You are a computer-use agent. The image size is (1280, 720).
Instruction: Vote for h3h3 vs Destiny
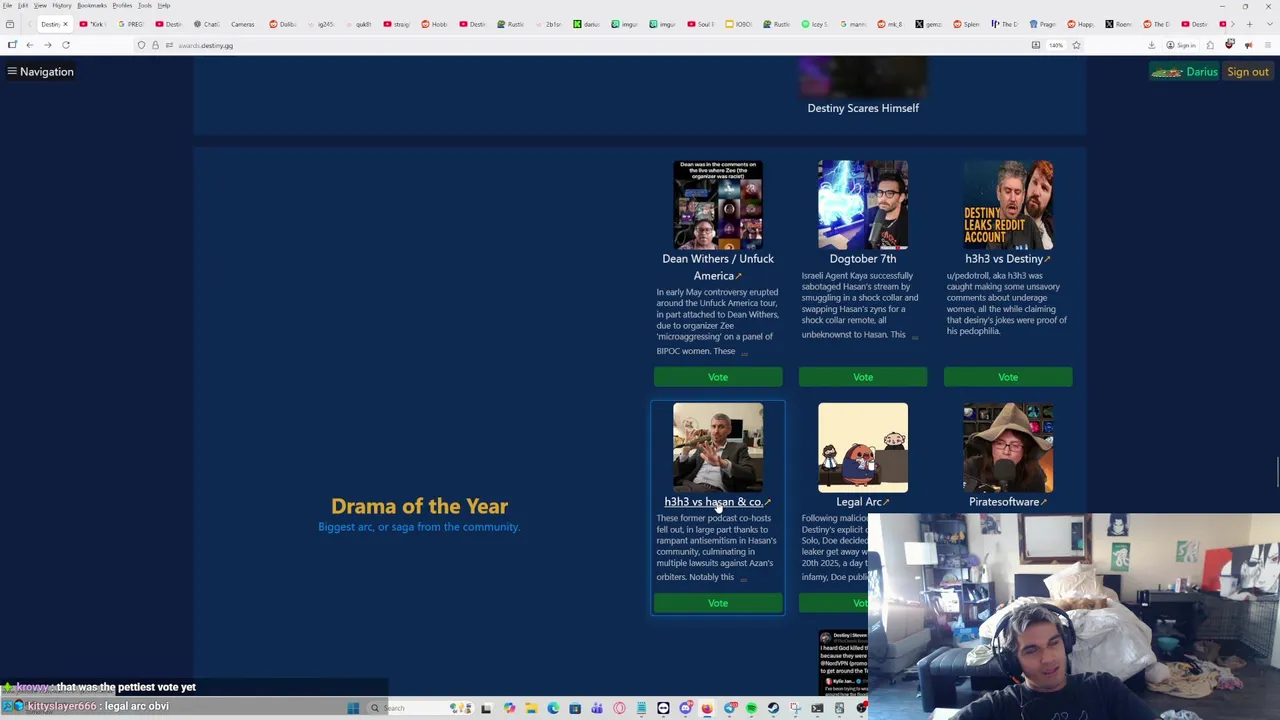tap(1008, 377)
